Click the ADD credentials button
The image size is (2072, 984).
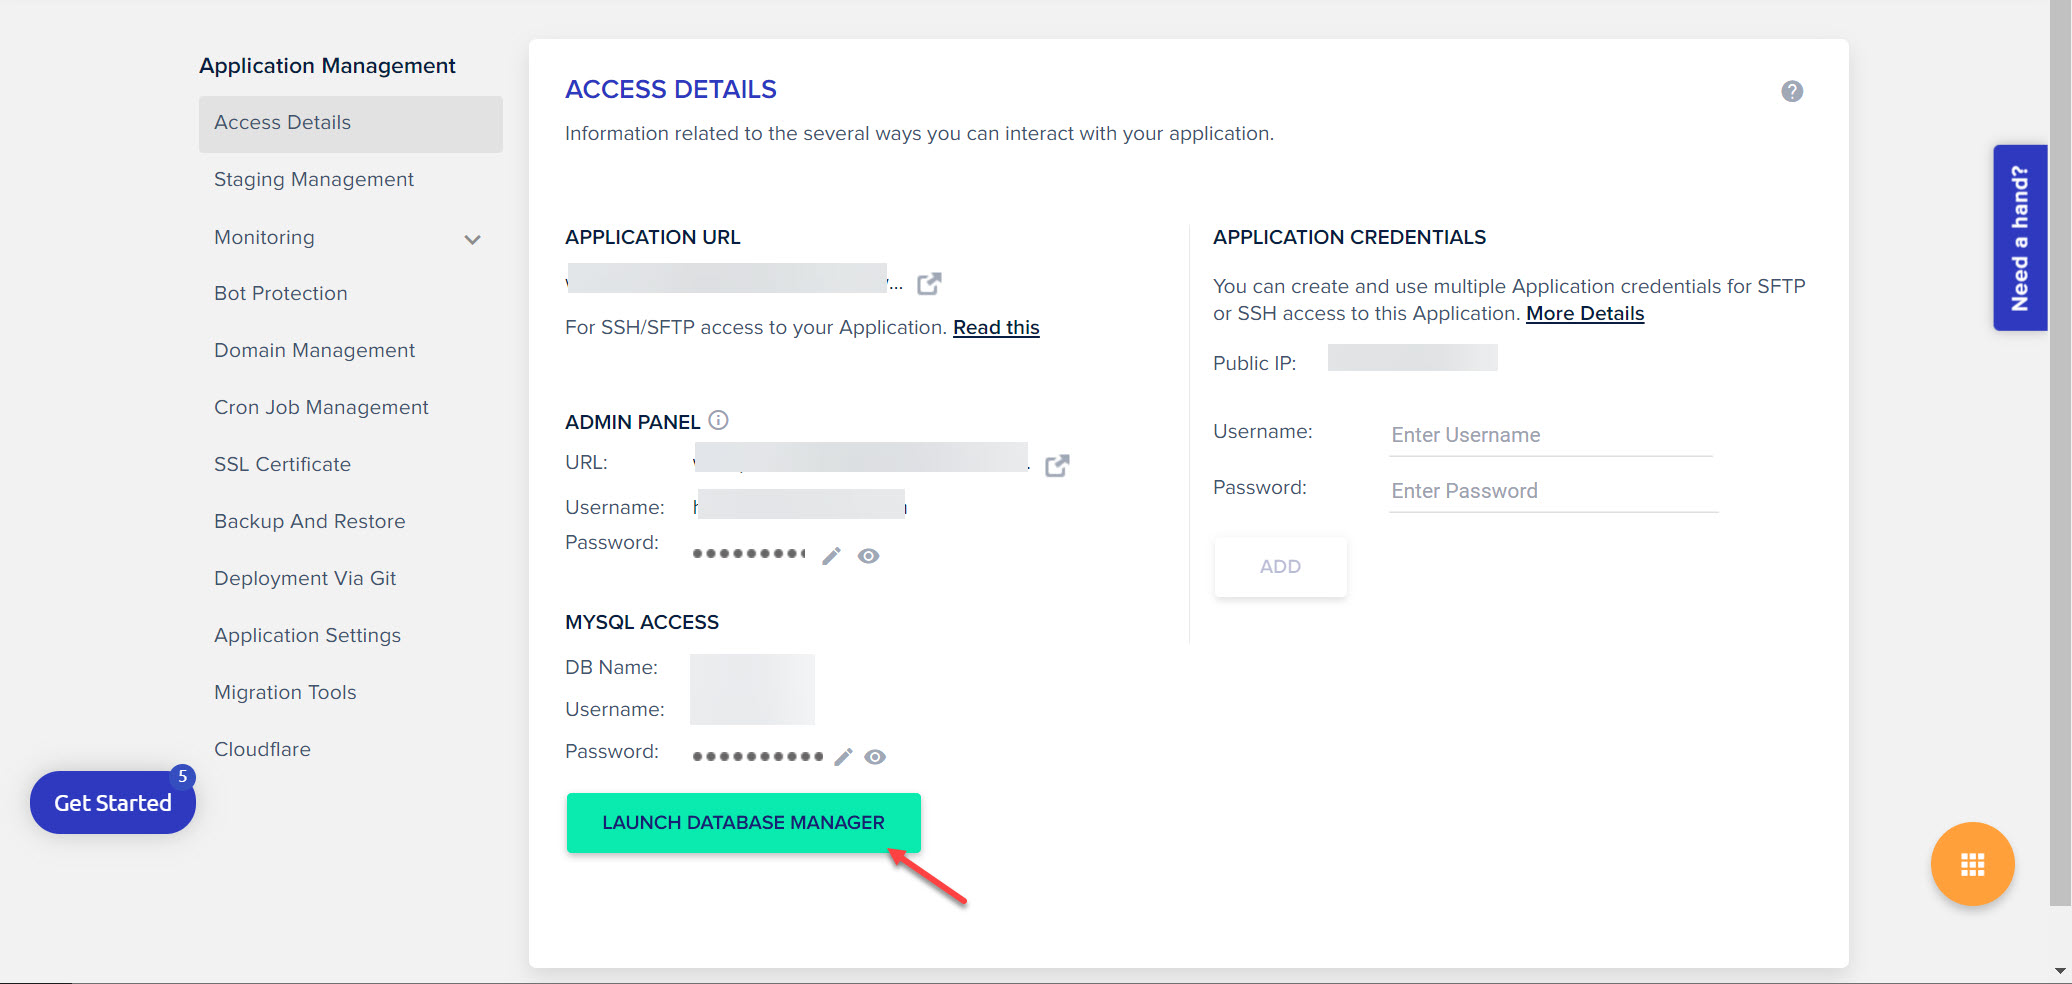coord(1280,567)
